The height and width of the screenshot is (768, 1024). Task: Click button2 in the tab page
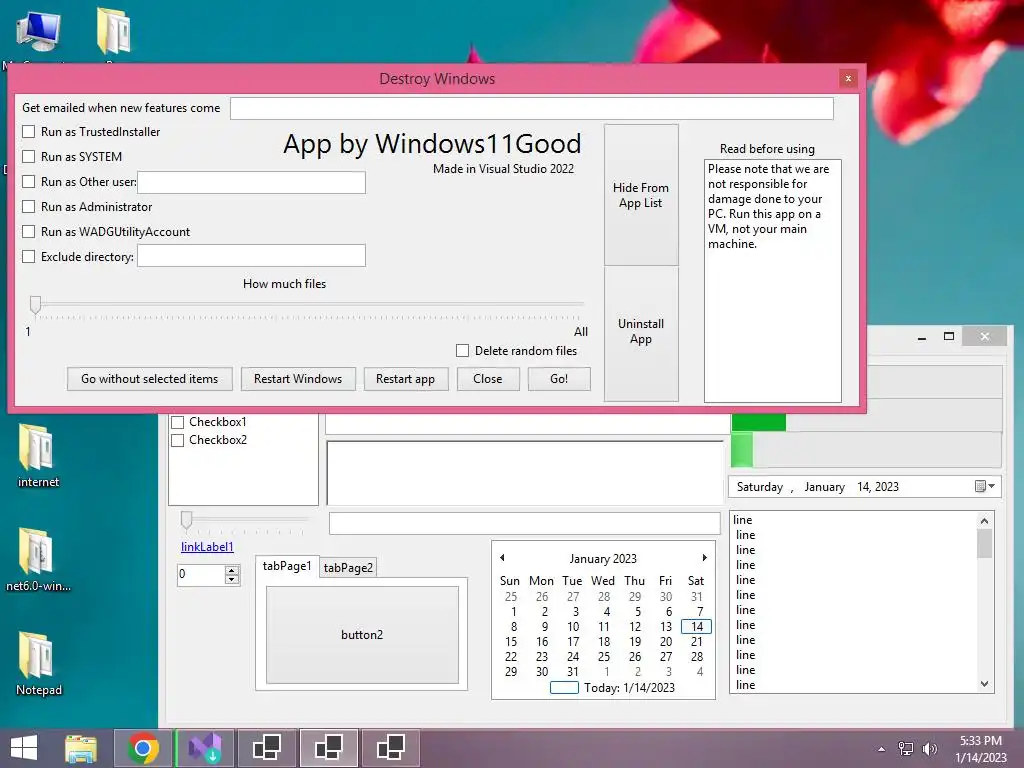(x=362, y=635)
